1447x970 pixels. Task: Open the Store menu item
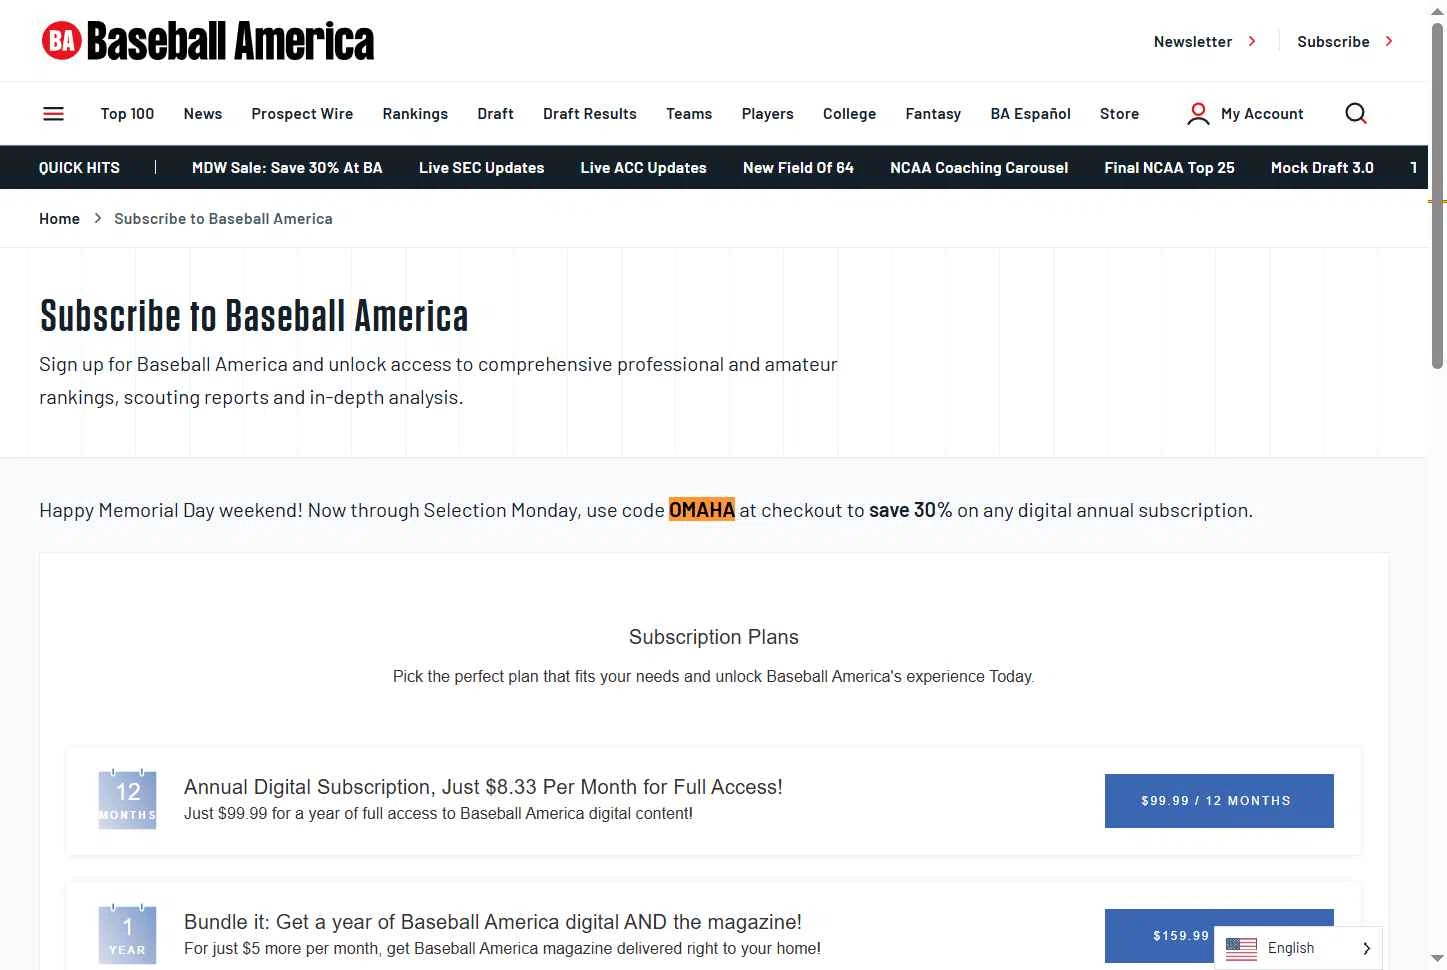point(1119,114)
